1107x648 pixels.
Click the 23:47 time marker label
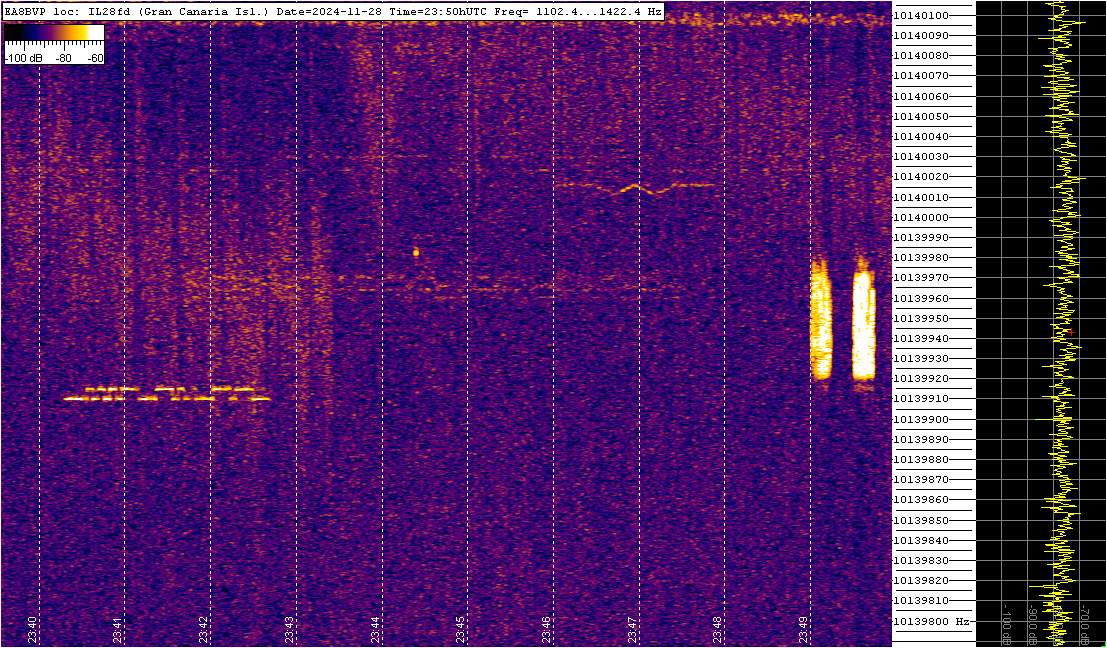tap(633, 630)
